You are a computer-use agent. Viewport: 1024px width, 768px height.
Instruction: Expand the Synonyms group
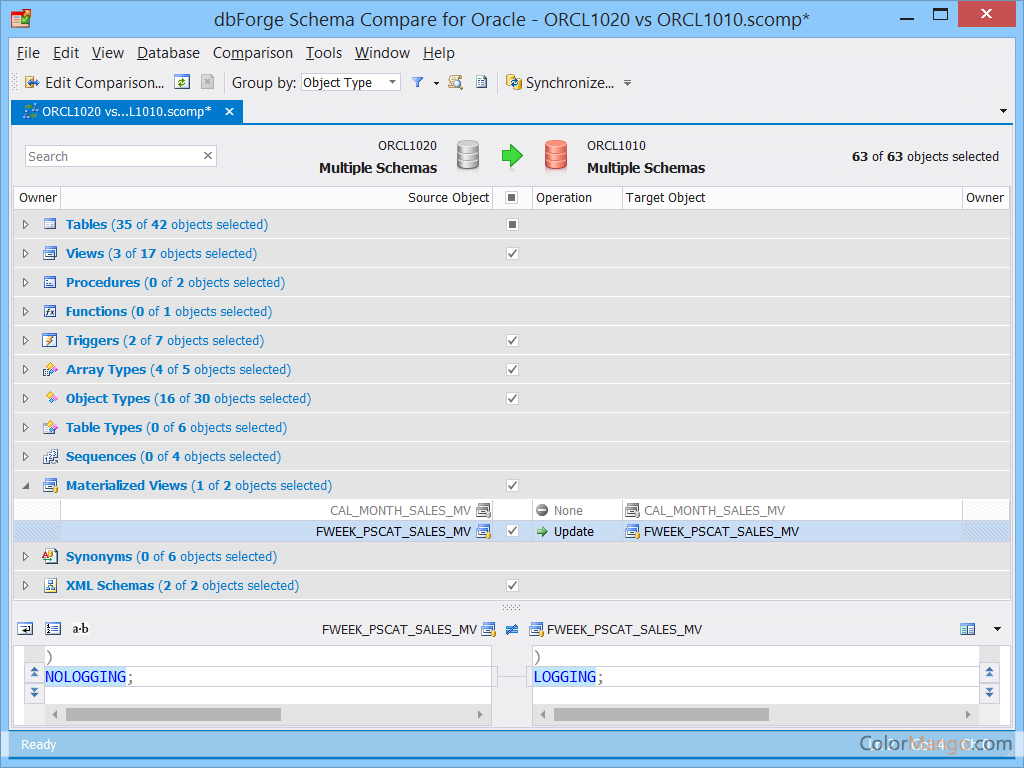[25, 556]
